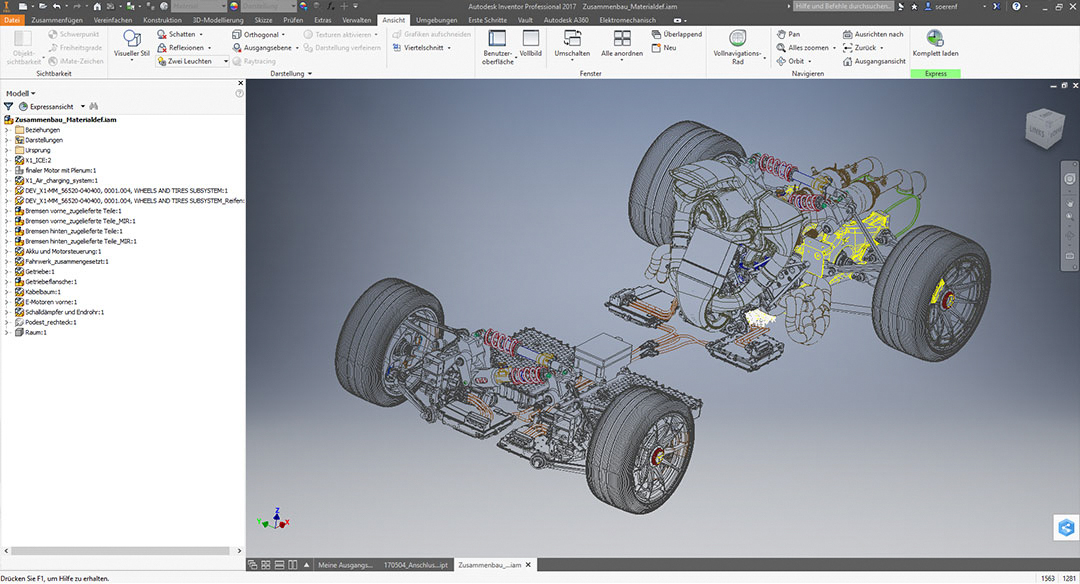The width and height of the screenshot is (1080, 584).
Task: Click the Ausgangsansicht home view icon
Action: coord(848,61)
